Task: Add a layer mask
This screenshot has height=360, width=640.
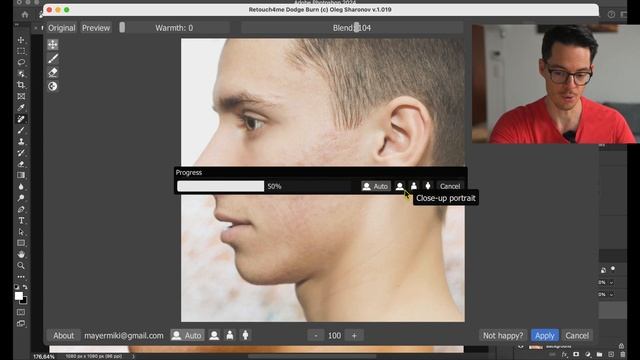Action: click(576, 355)
